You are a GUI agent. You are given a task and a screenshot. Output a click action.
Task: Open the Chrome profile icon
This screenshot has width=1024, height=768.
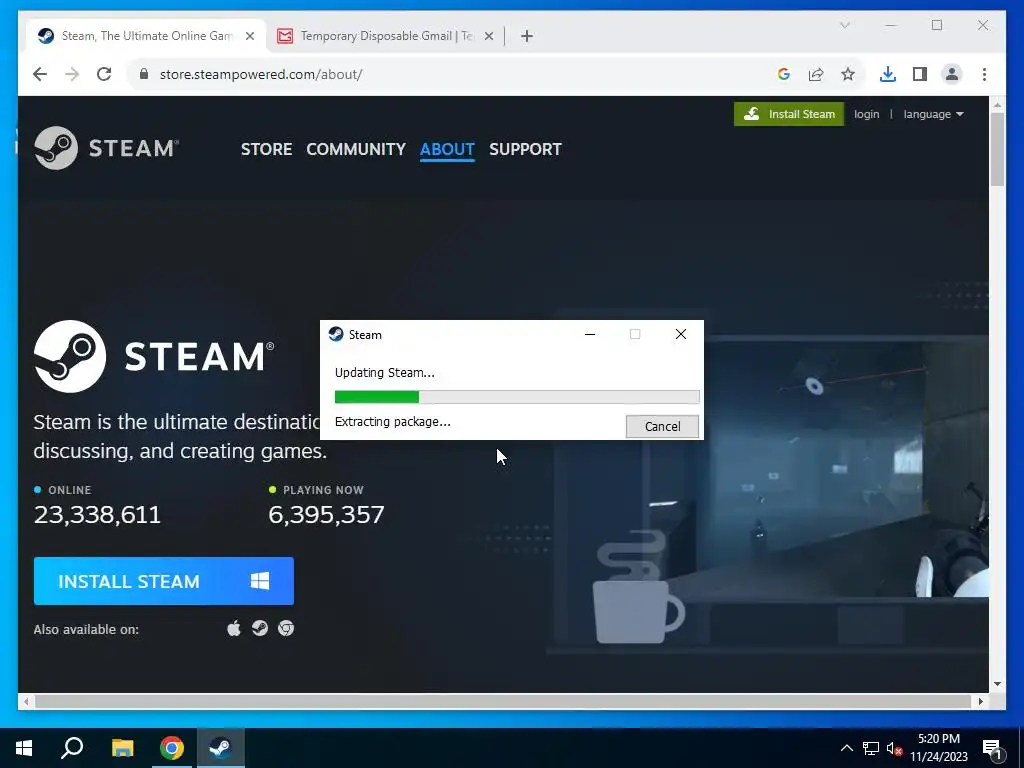point(952,74)
